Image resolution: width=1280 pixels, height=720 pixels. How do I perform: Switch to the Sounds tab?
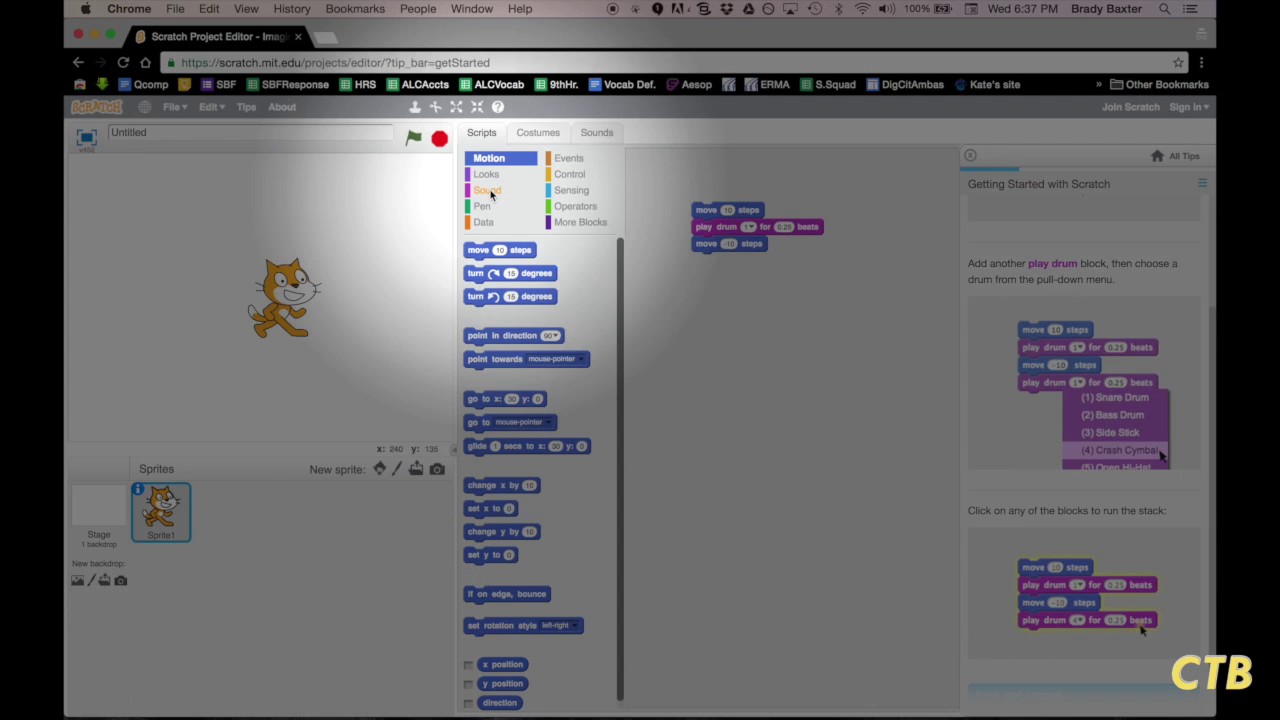[x=597, y=132]
